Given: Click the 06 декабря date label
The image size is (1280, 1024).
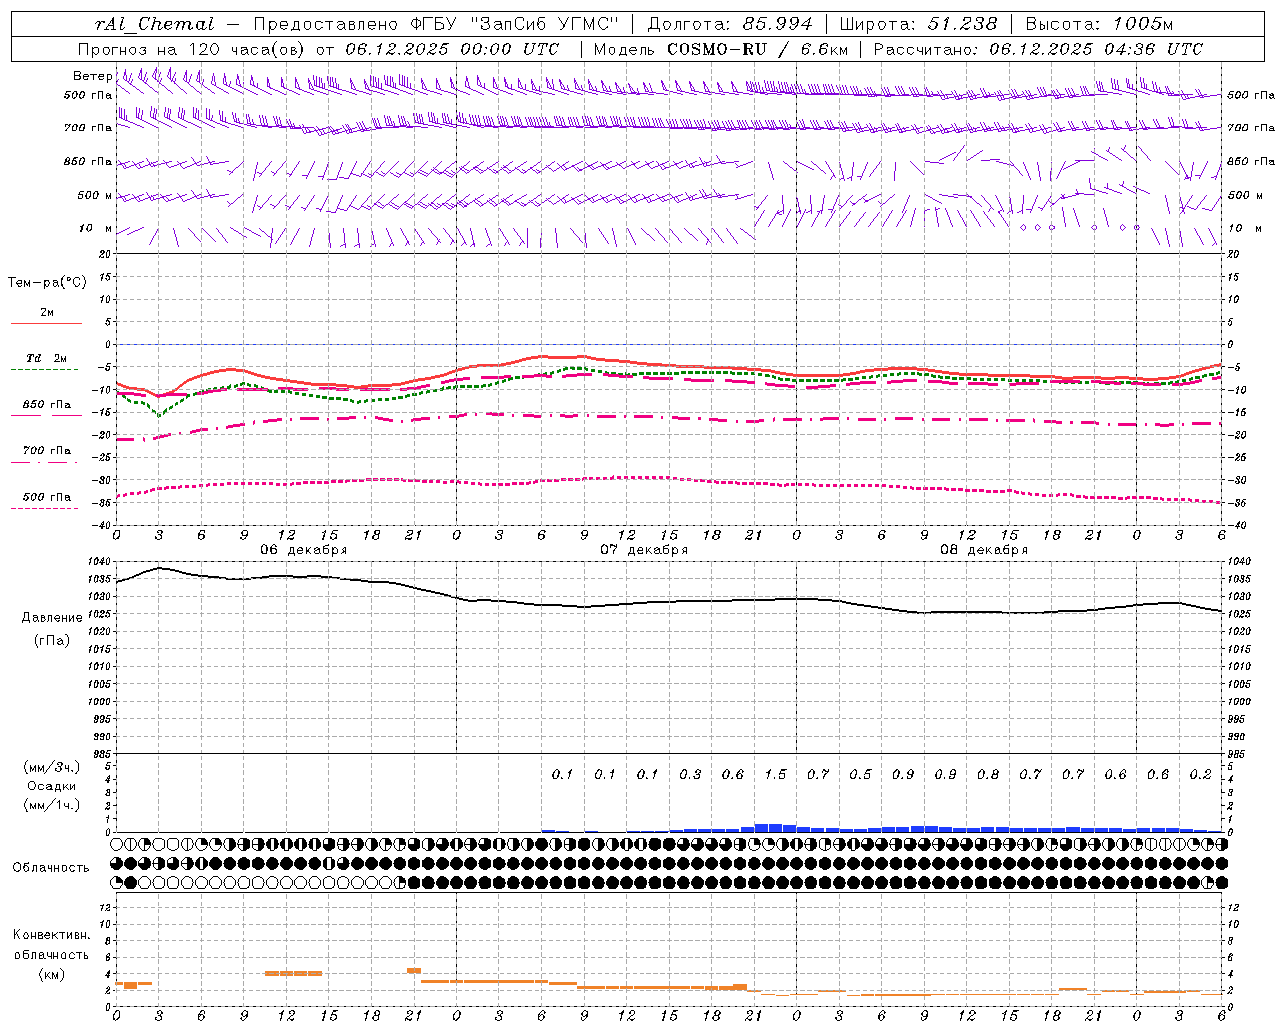Looking at the screenshot, I should click(304, 549).
